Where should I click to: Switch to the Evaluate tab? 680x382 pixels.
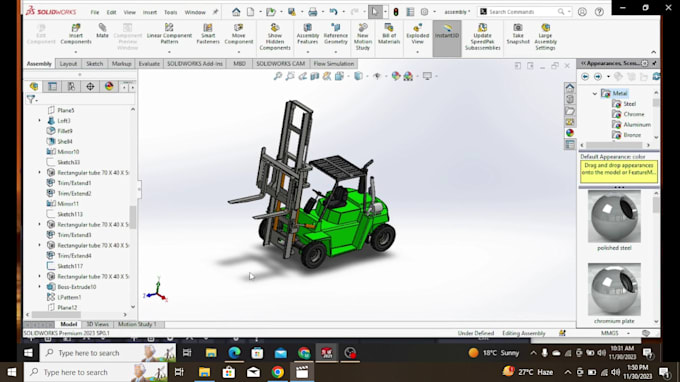[149, 64]
